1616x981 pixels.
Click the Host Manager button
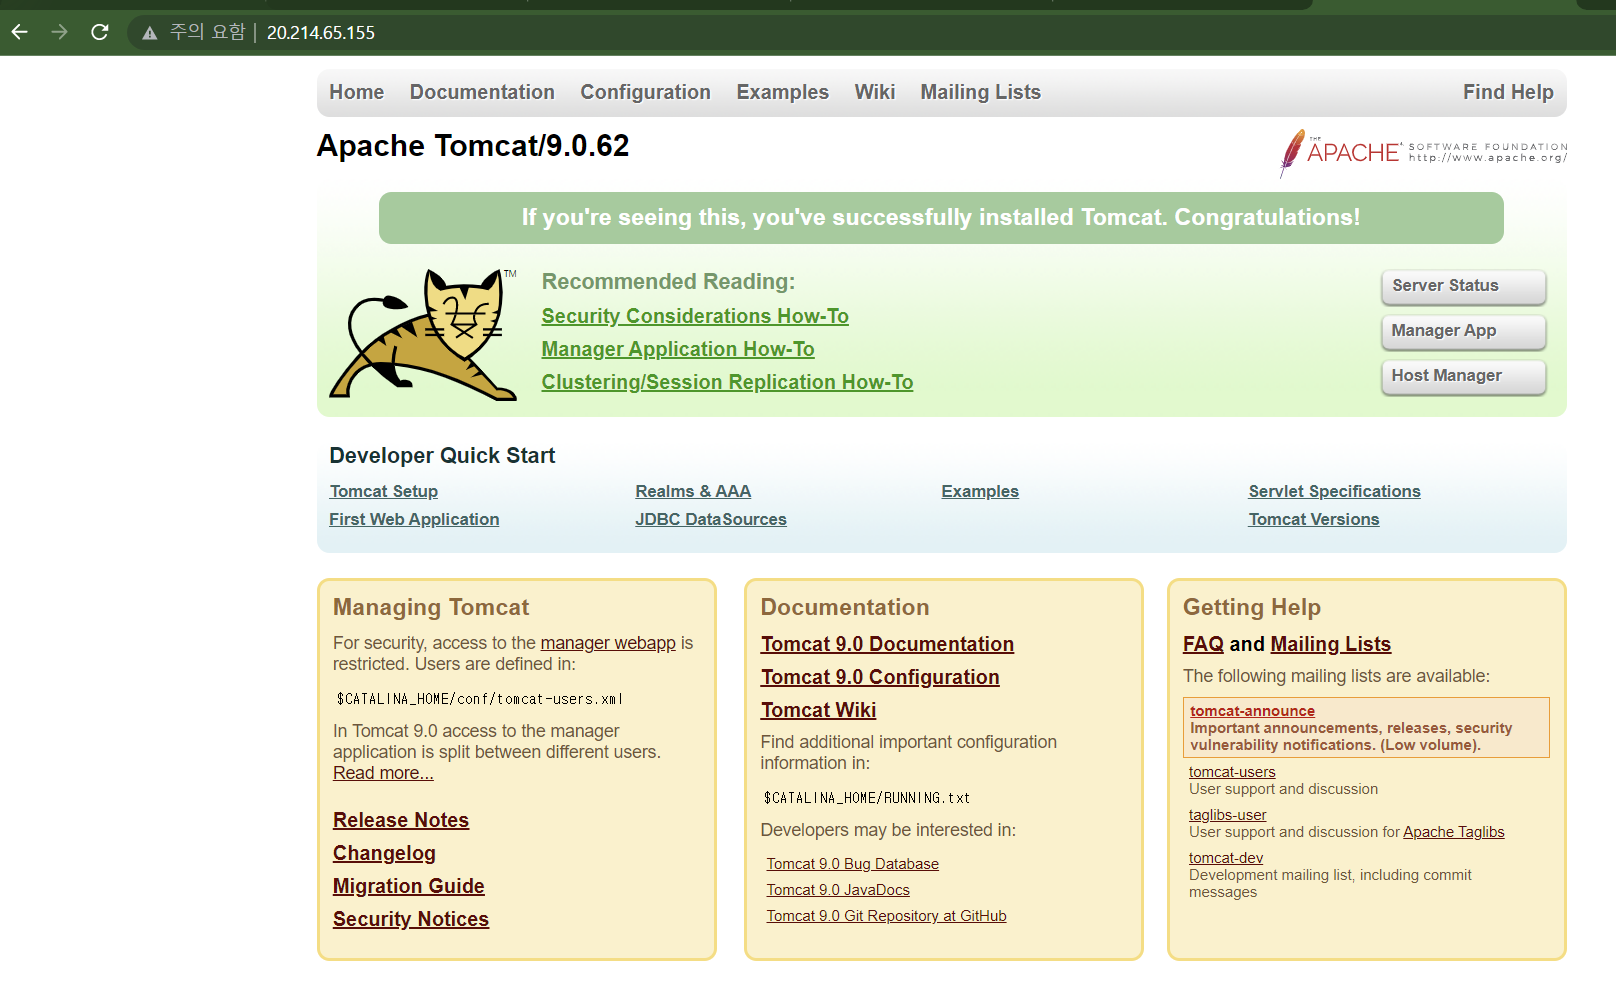click(1464, 376)
